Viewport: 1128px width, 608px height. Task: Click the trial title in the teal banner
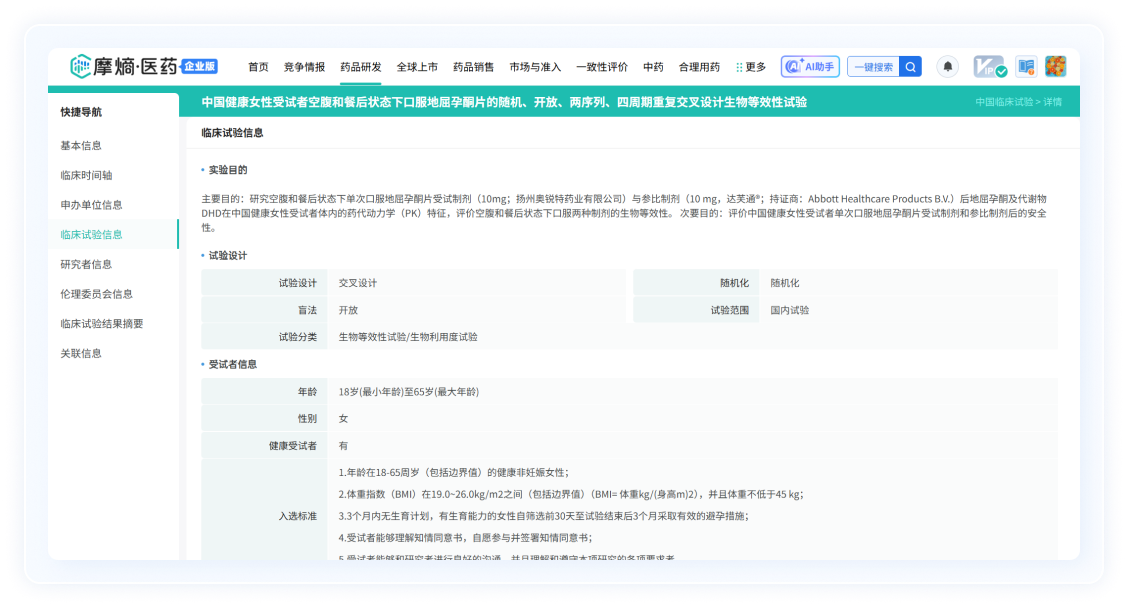504,102
